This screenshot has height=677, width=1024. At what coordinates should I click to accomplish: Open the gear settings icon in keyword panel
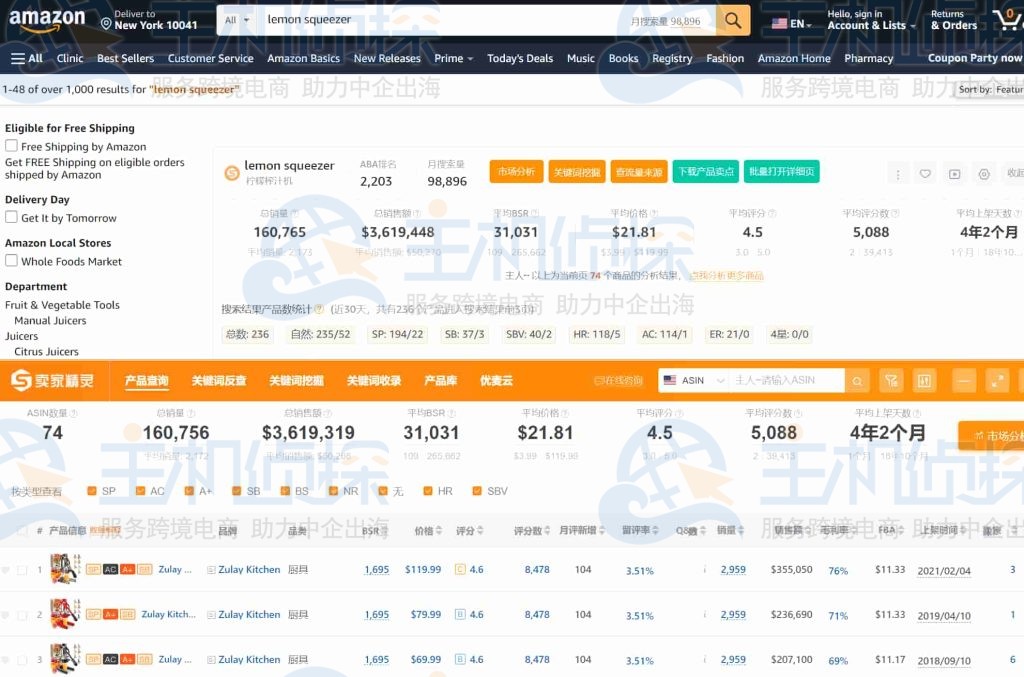[984, 174]
